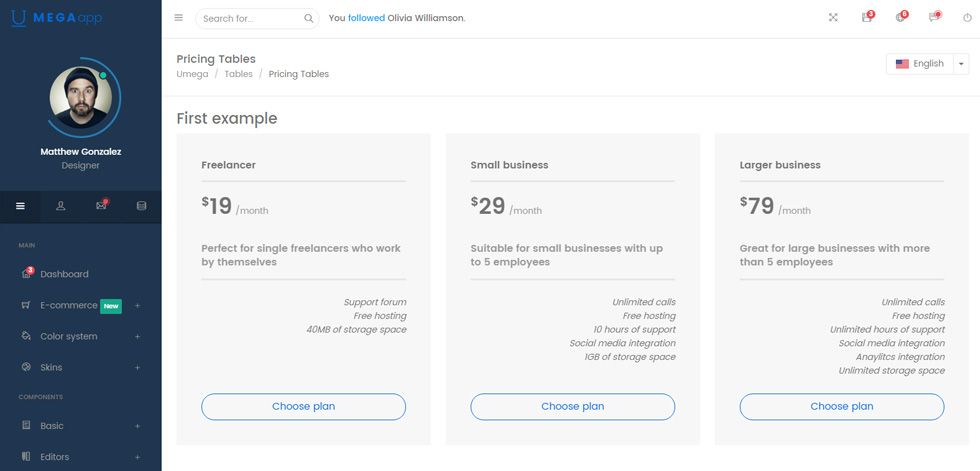
Task: Click '10 hours of support' text
Action: pos(634,330)
